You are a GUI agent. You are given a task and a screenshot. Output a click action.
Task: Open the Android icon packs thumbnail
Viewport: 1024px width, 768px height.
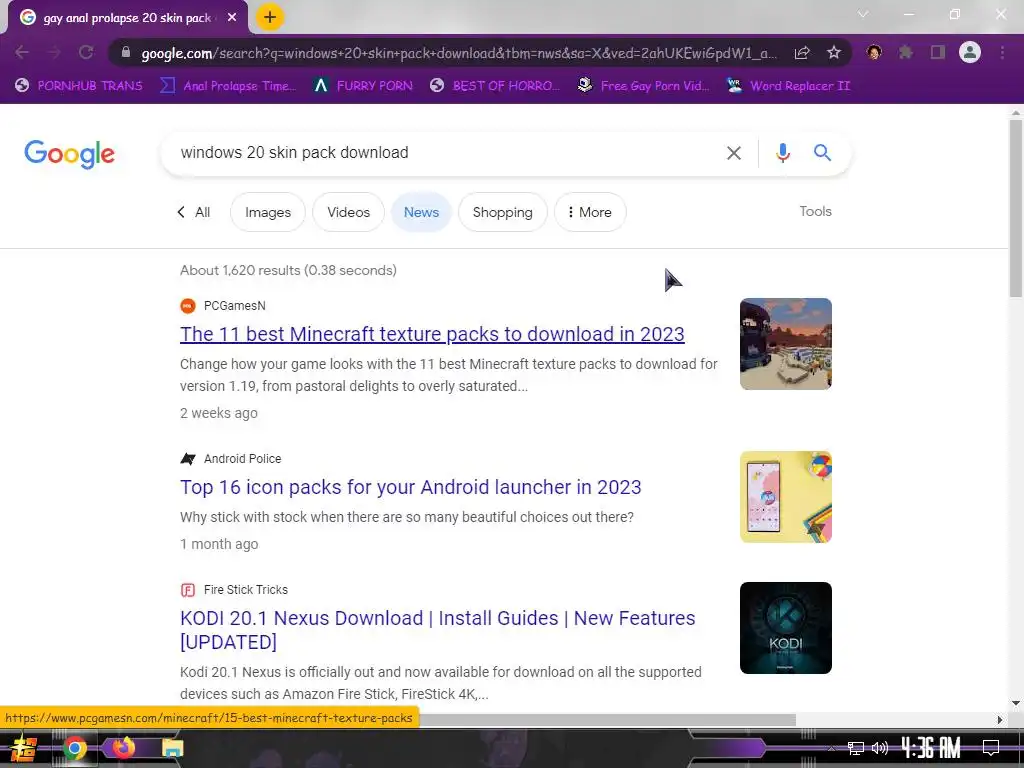pos(786,497)
